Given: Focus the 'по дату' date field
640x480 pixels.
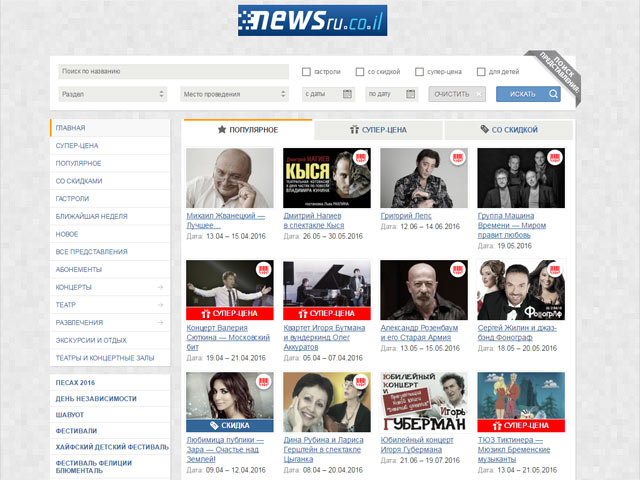Looking at the screenshot, I should pos(391,94).
